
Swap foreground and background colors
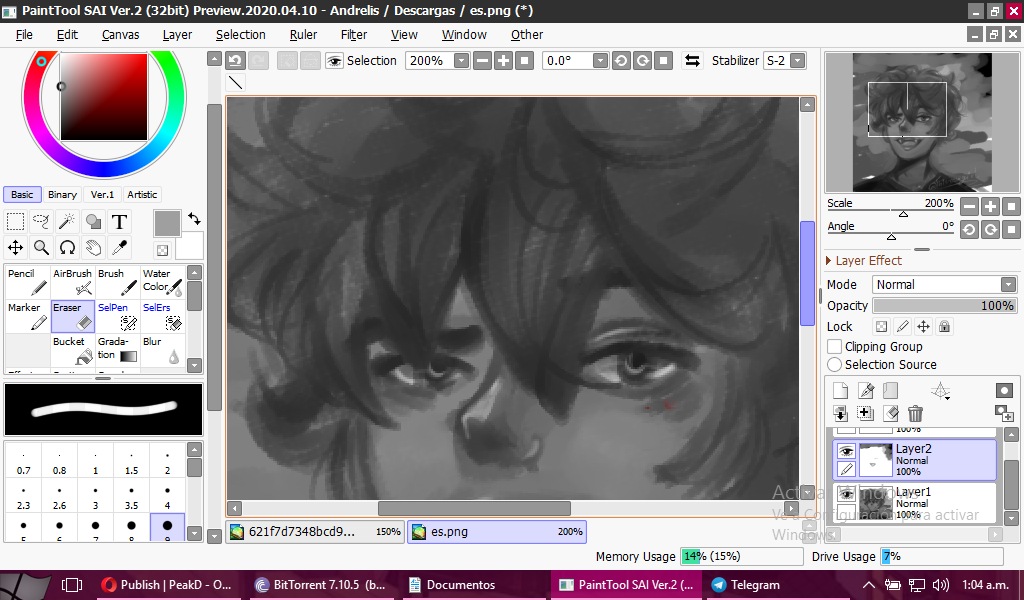coord(194,219)
